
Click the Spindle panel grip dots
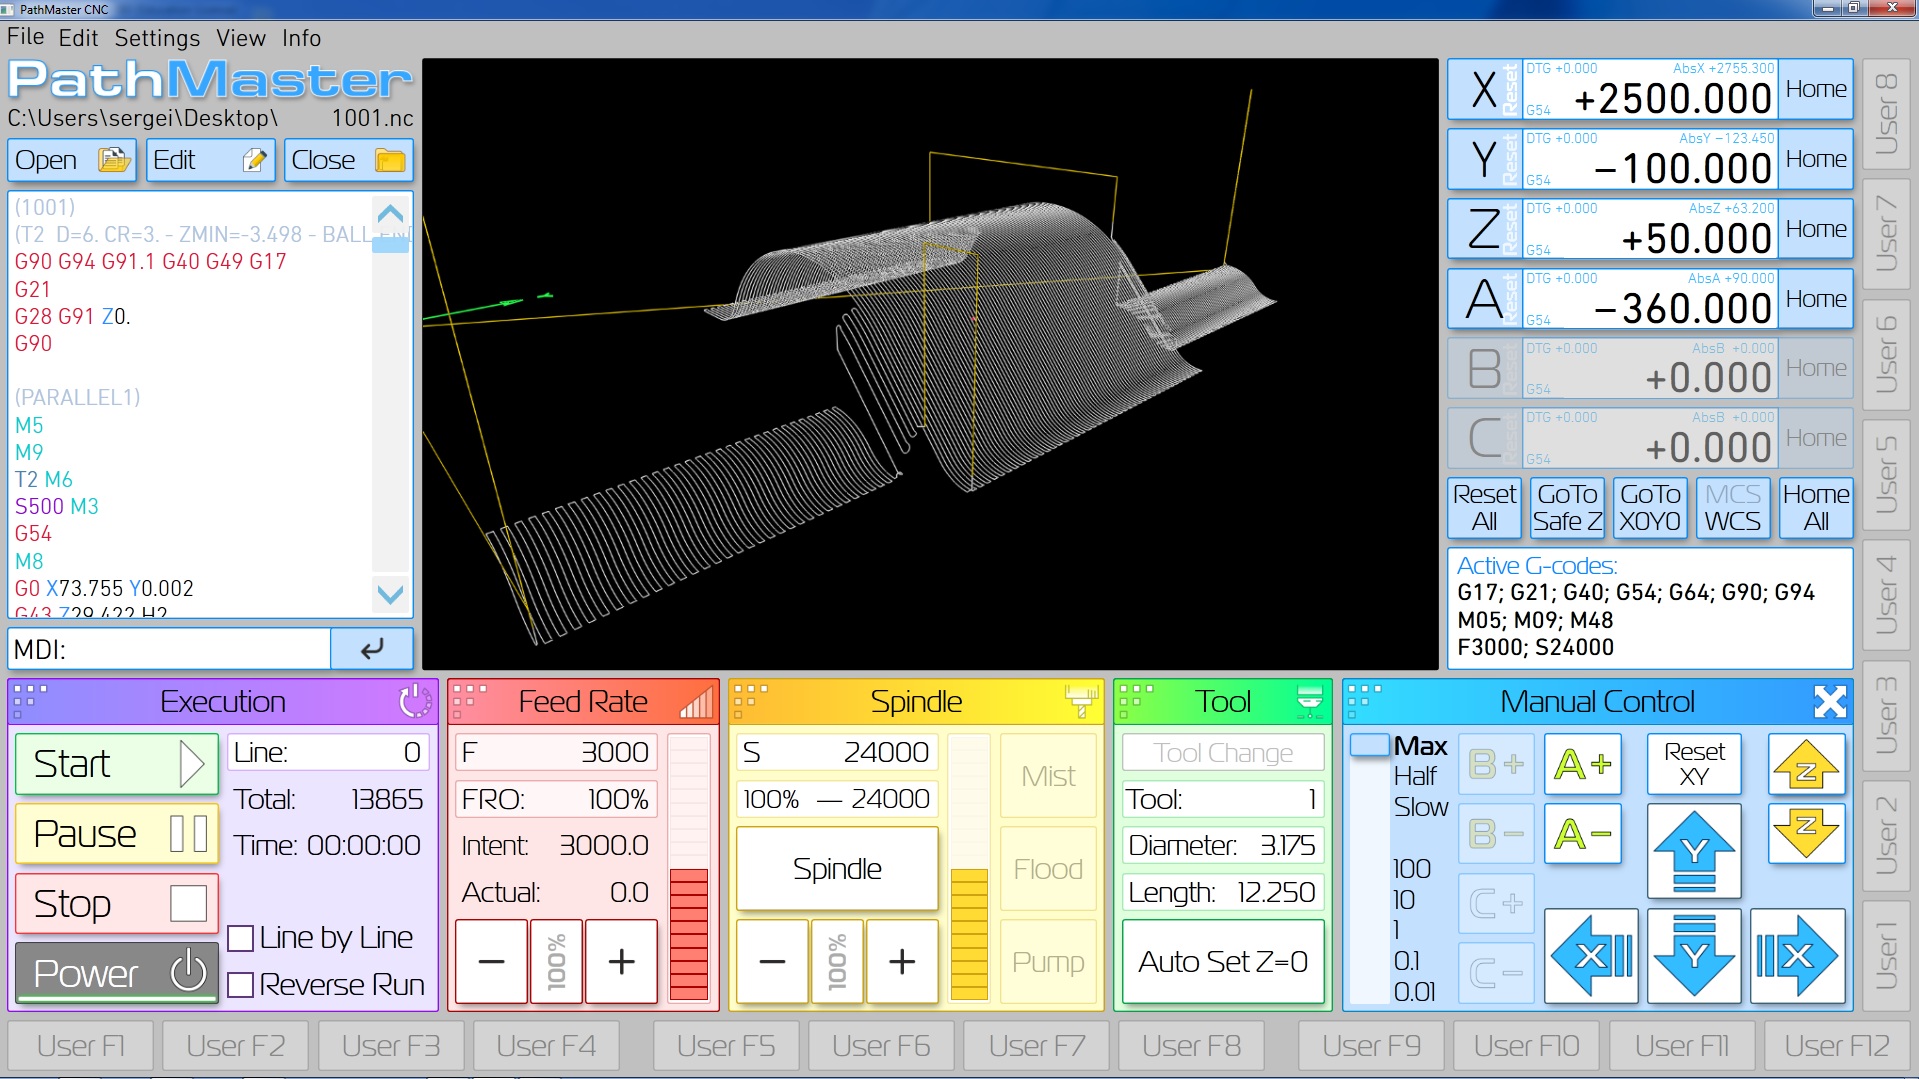751,702
